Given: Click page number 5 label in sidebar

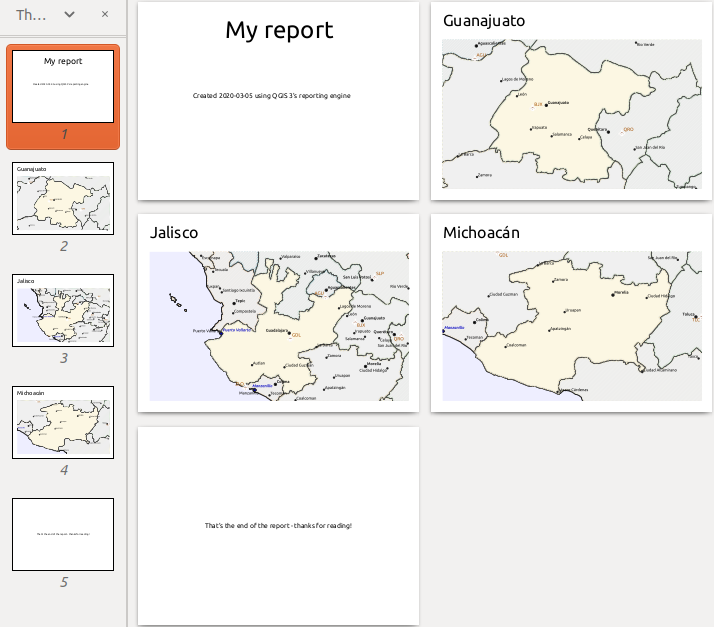Looking at the screenshot, I should 63,582.
